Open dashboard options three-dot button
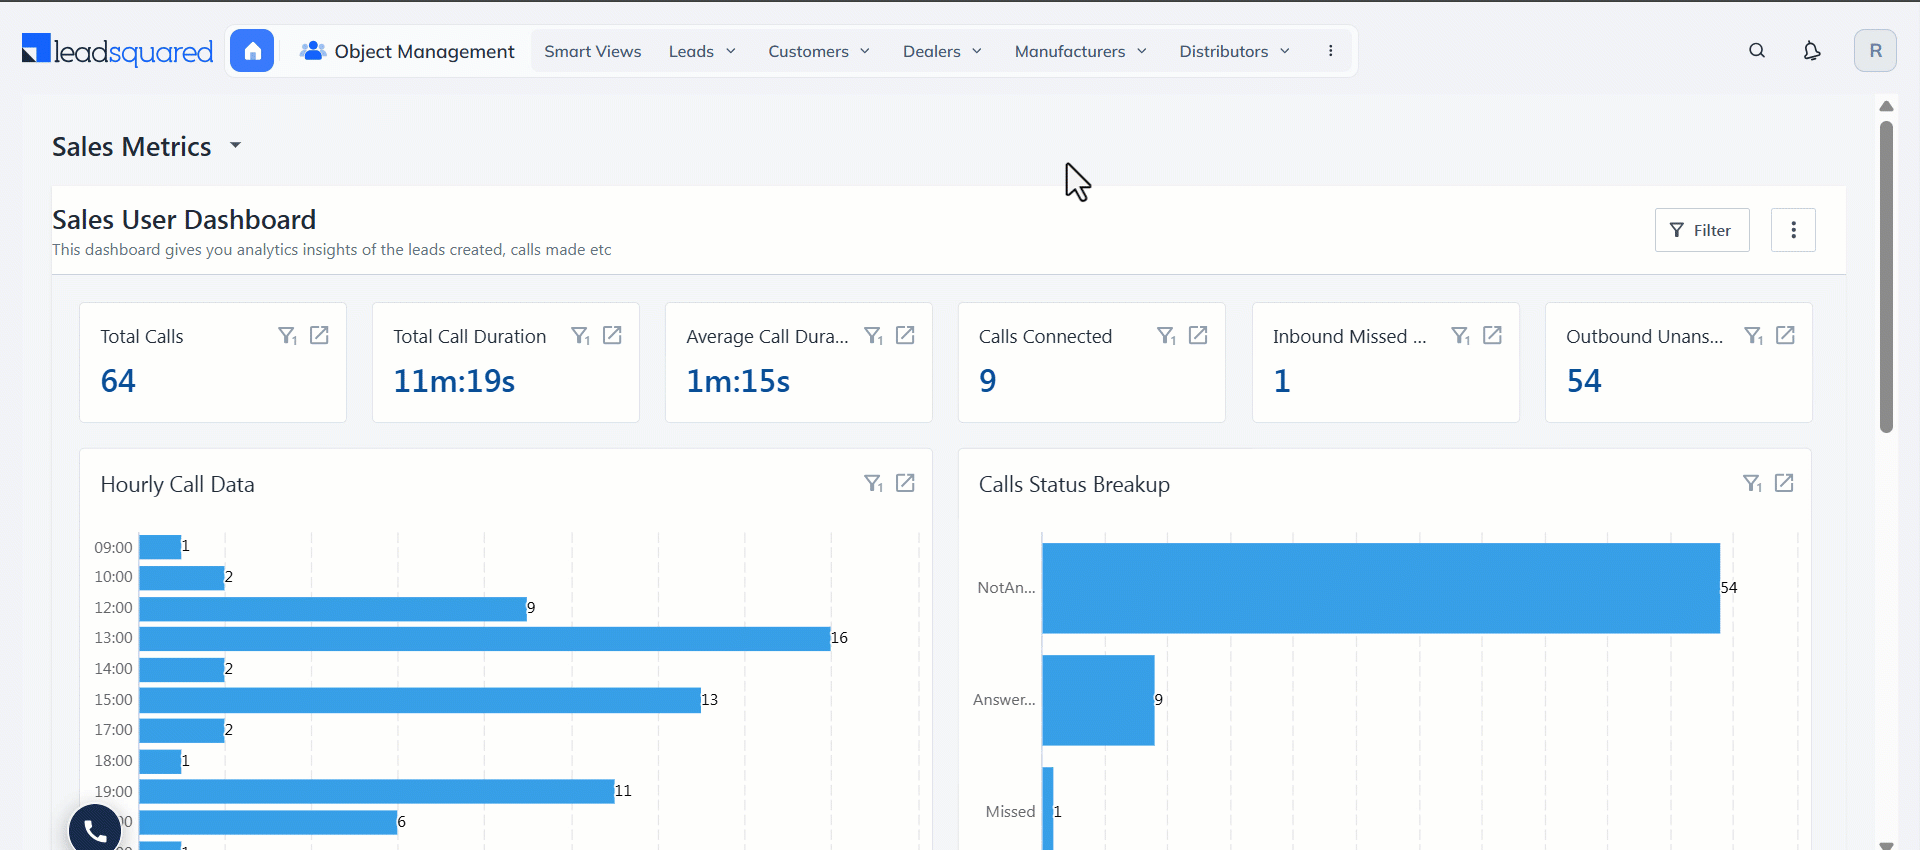This screenshot has width=1920, height=850. click(x=1793, y=230)
